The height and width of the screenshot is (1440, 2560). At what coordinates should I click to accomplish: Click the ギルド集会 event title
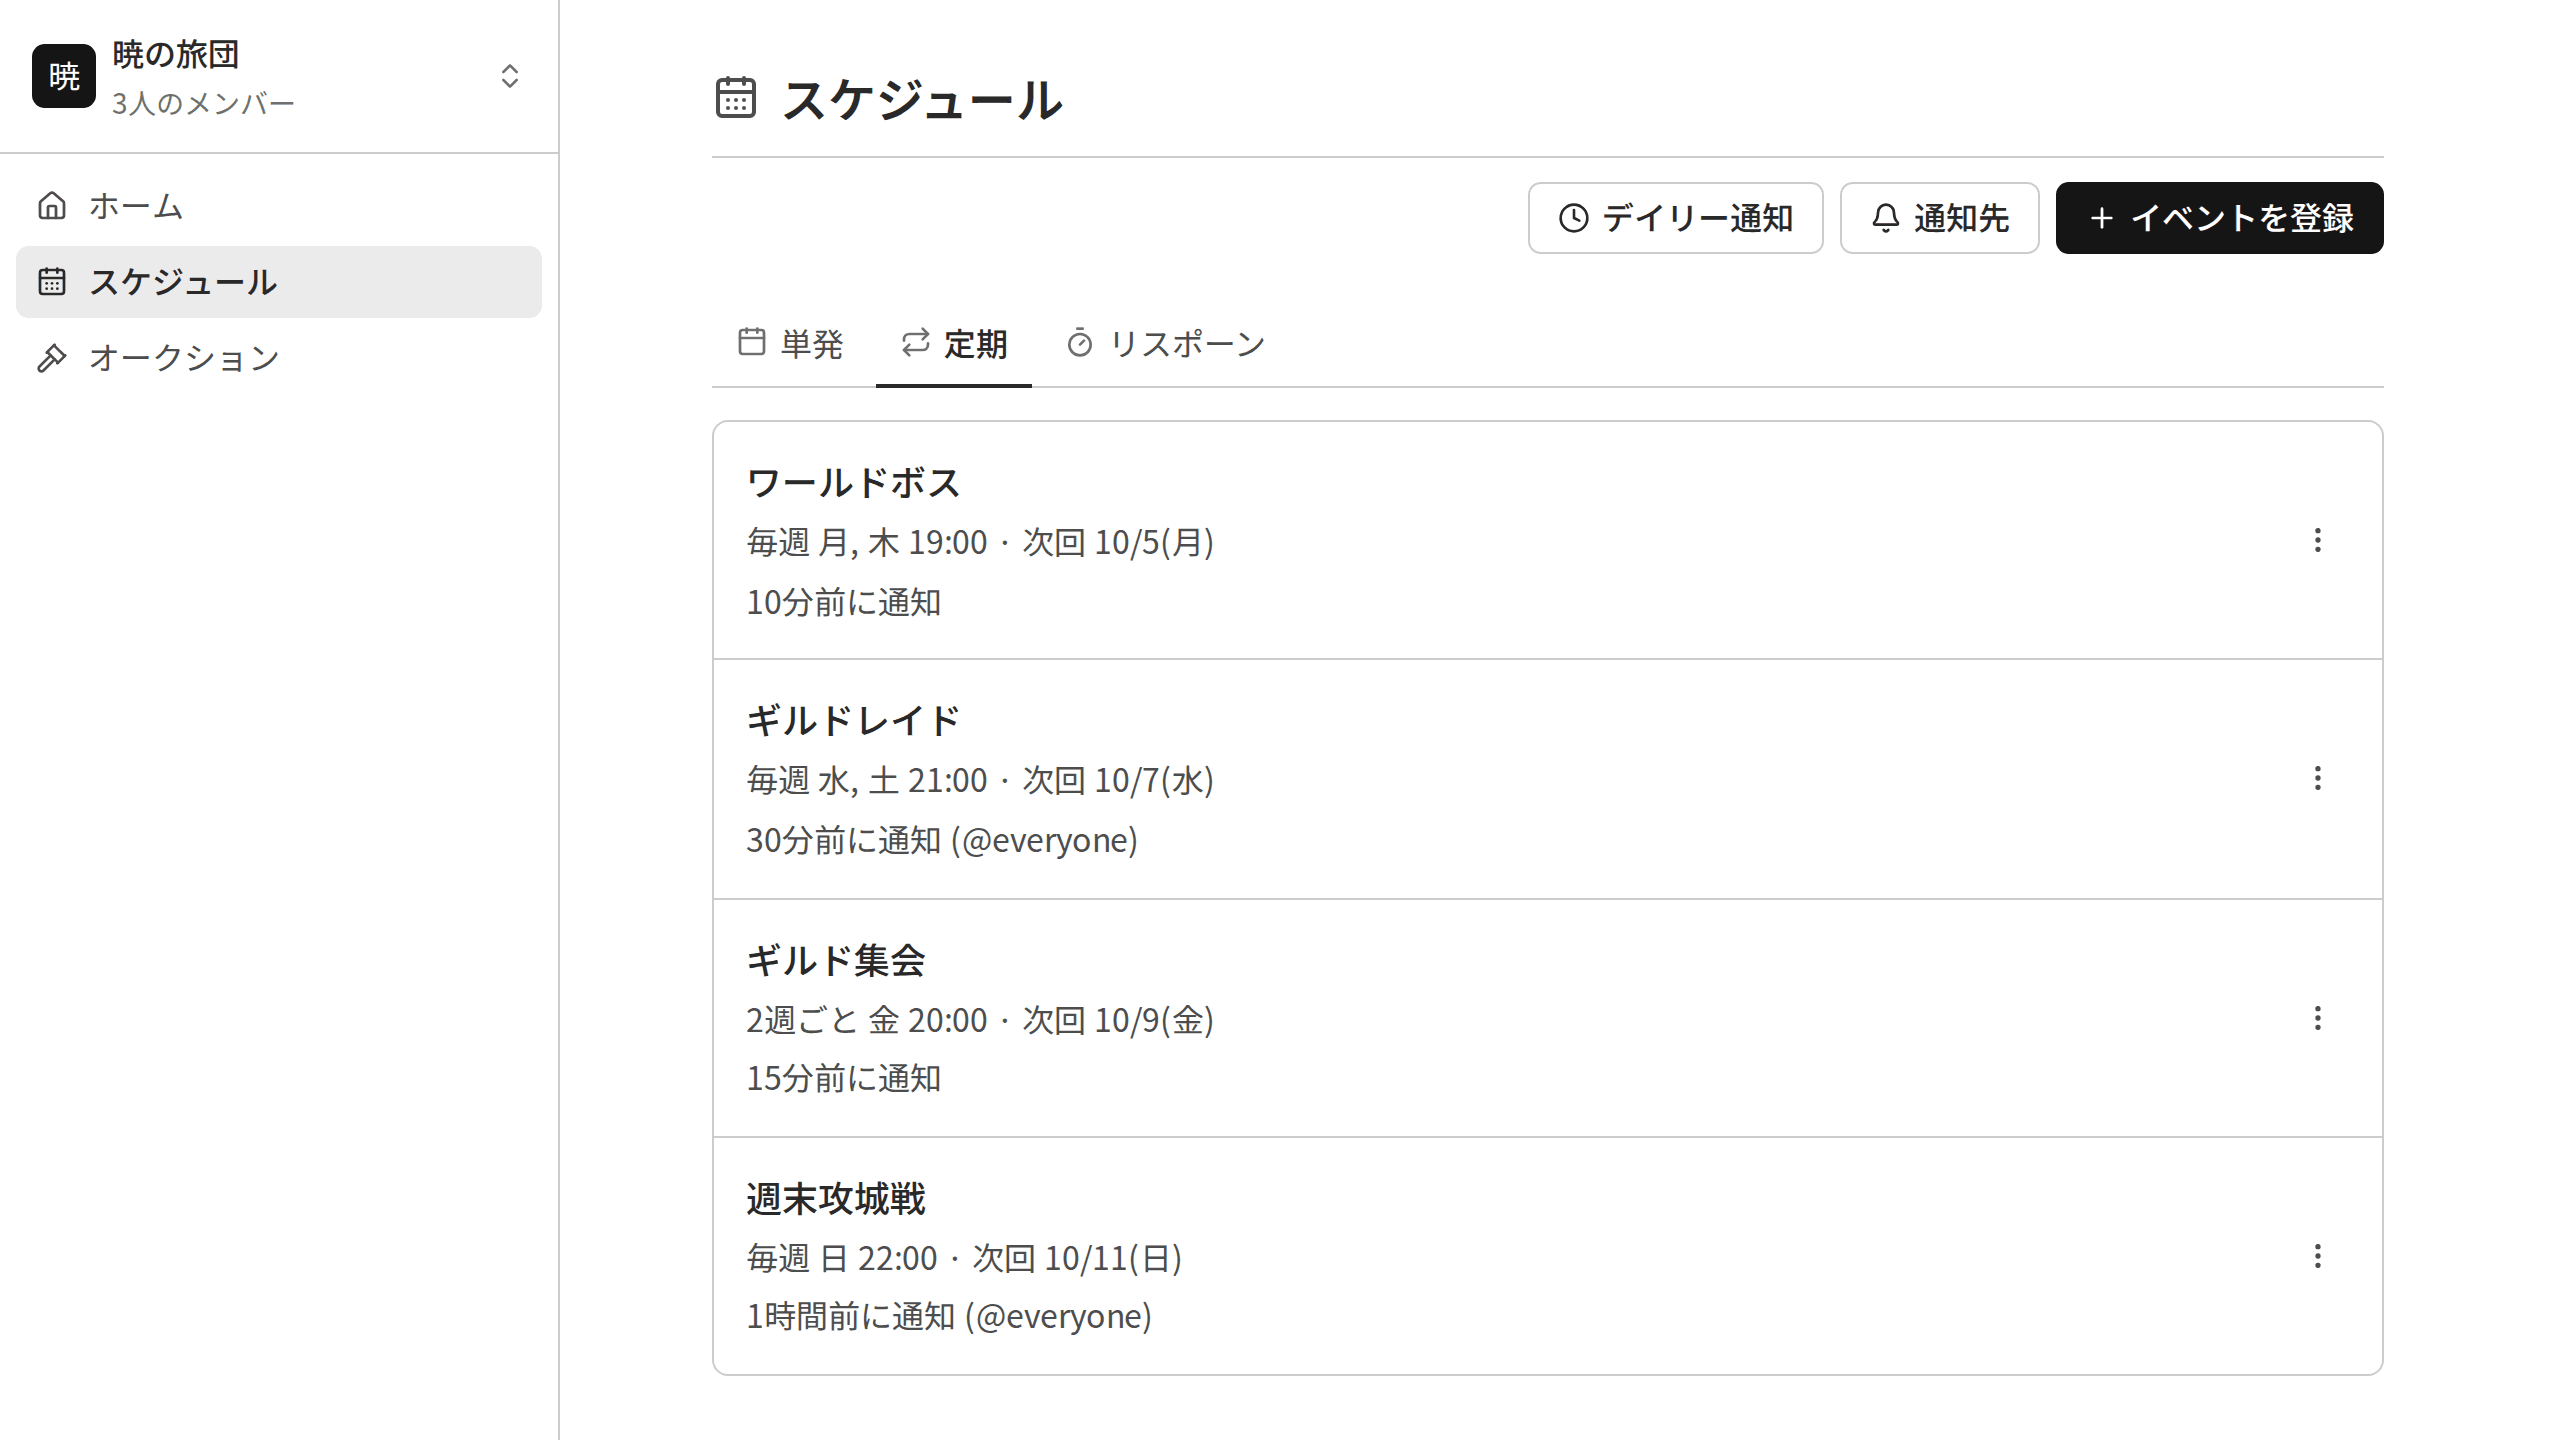click(x=836, y=961)
